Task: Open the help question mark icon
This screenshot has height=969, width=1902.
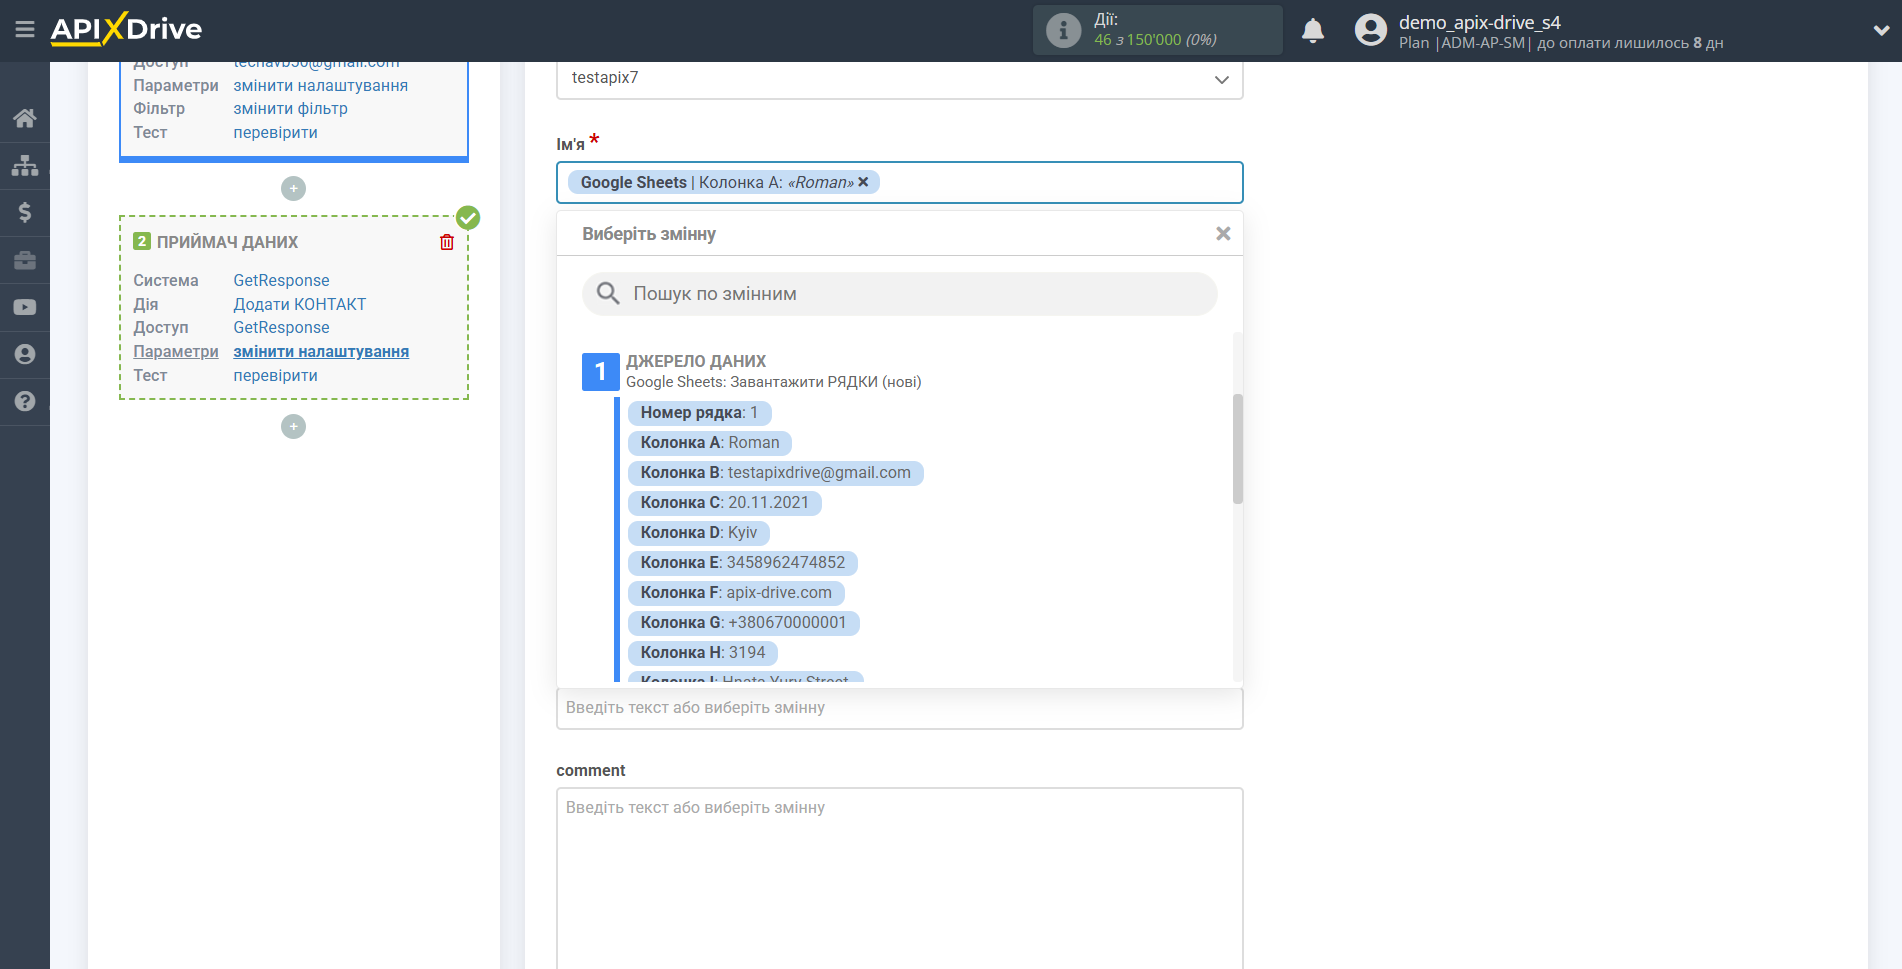Action: pos(25,401)
